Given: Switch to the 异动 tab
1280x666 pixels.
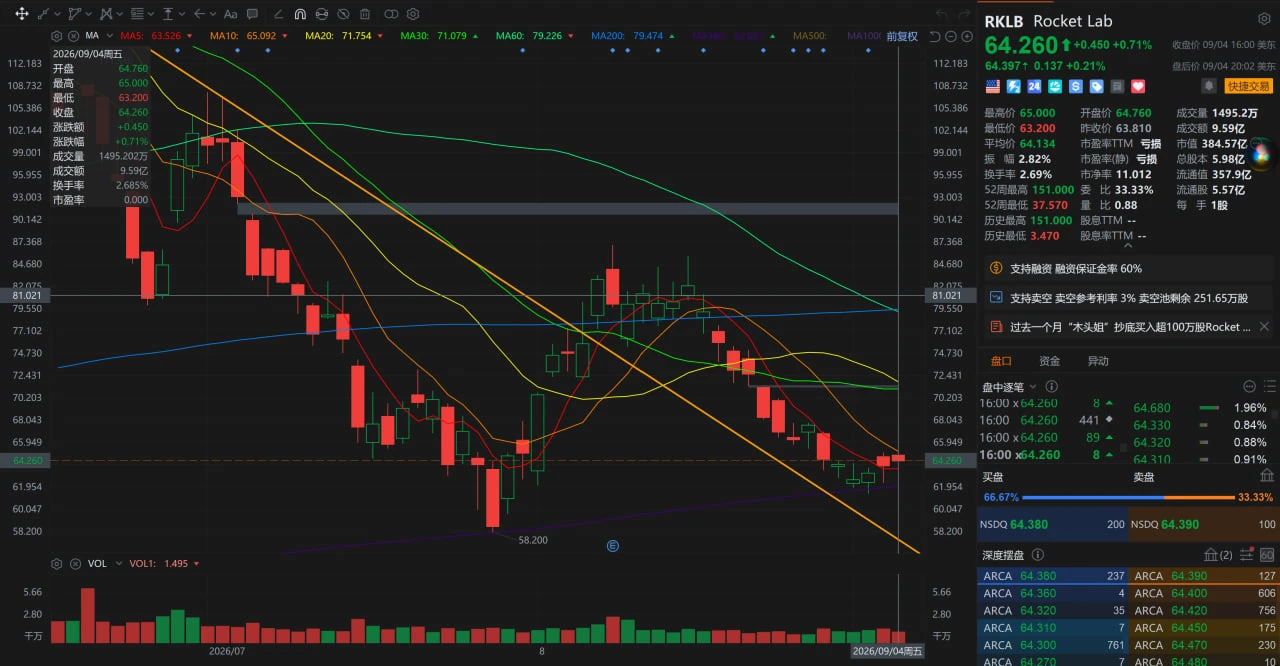Looking at the screenshot, I should coord(1098,361).
